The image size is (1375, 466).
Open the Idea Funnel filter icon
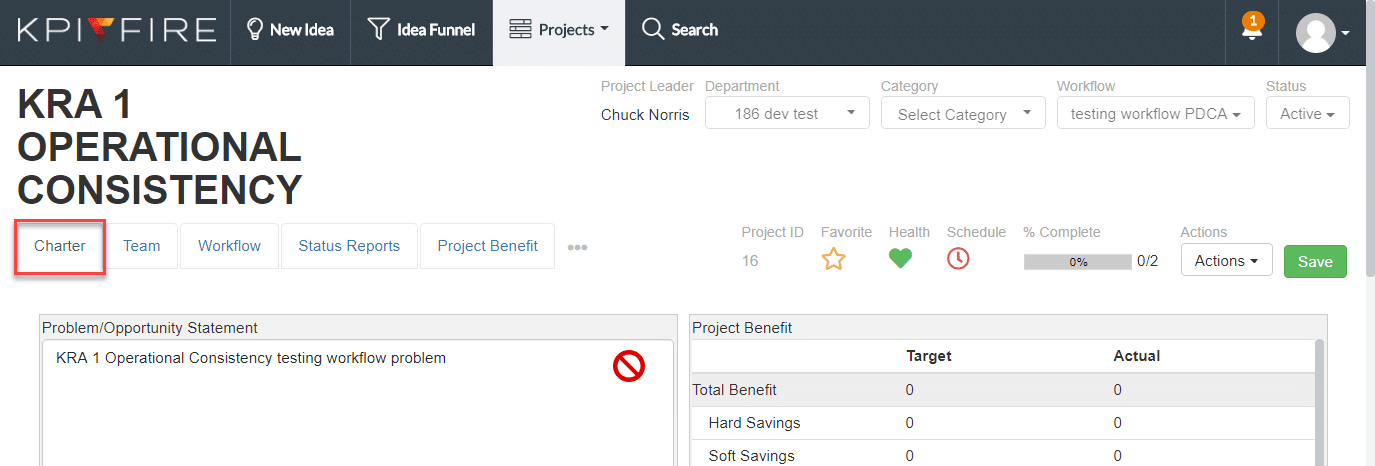[x=378, y=30]
